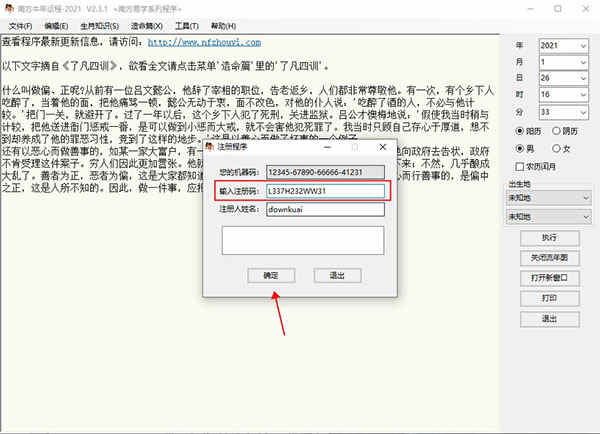
Task: Open the 文件(F) menu
Action: point(20,26)
